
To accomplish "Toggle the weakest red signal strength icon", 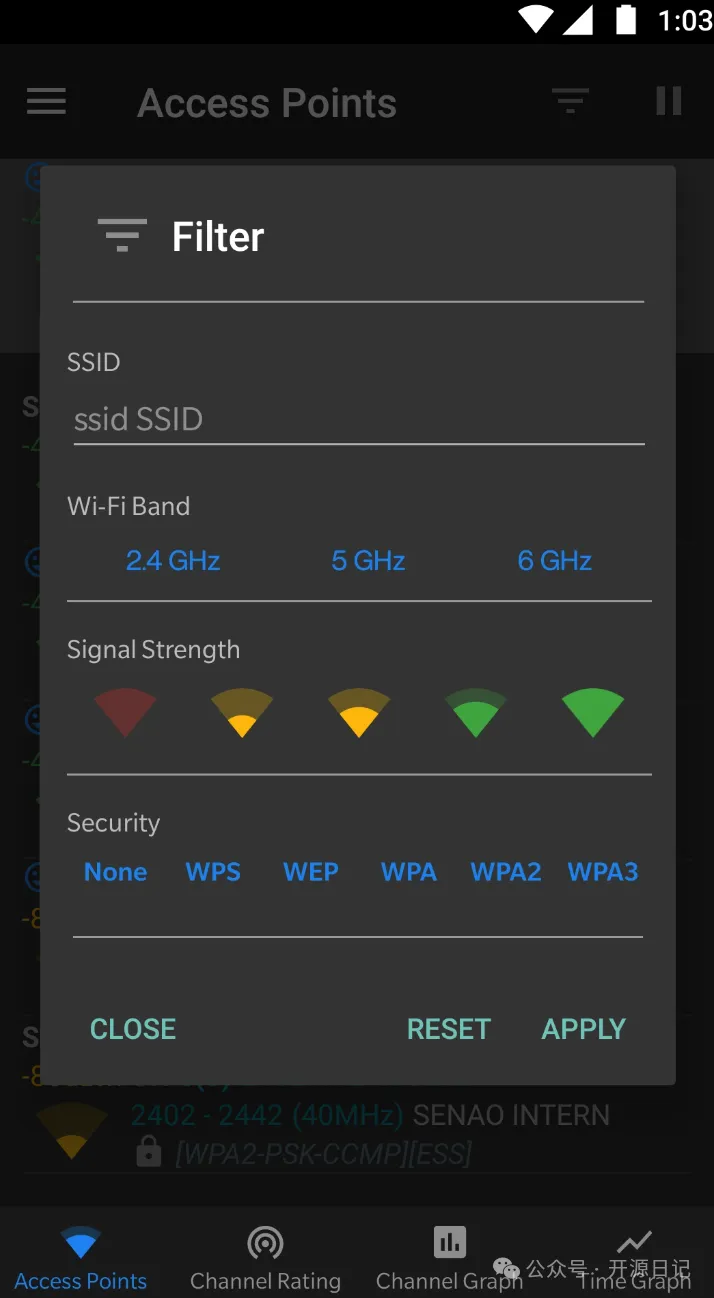I will click(125, 712).
